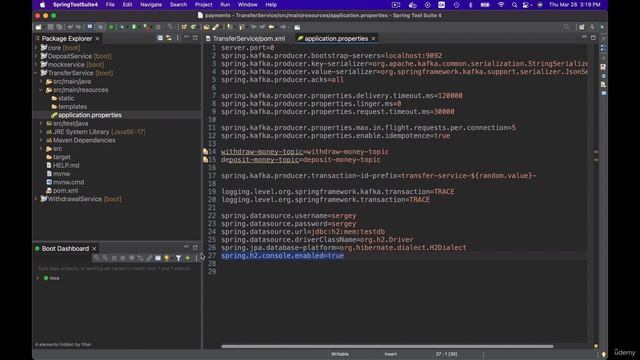Screen dimensions: 640x360
Task: Open Boot Dashboard view menu
Action: (x=196, y=258)
